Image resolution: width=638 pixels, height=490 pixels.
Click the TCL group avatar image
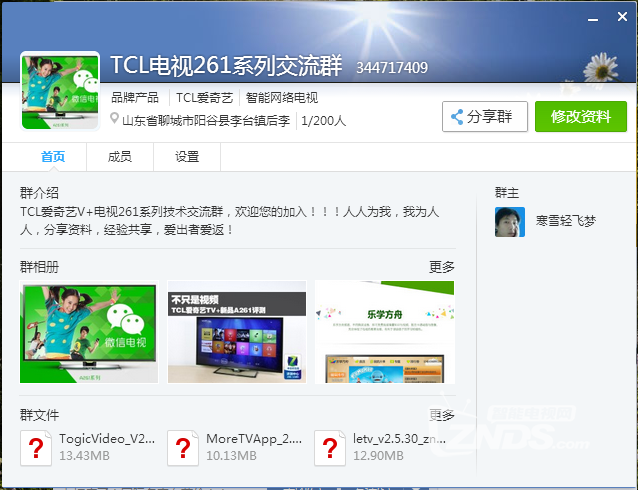[60, 91]
